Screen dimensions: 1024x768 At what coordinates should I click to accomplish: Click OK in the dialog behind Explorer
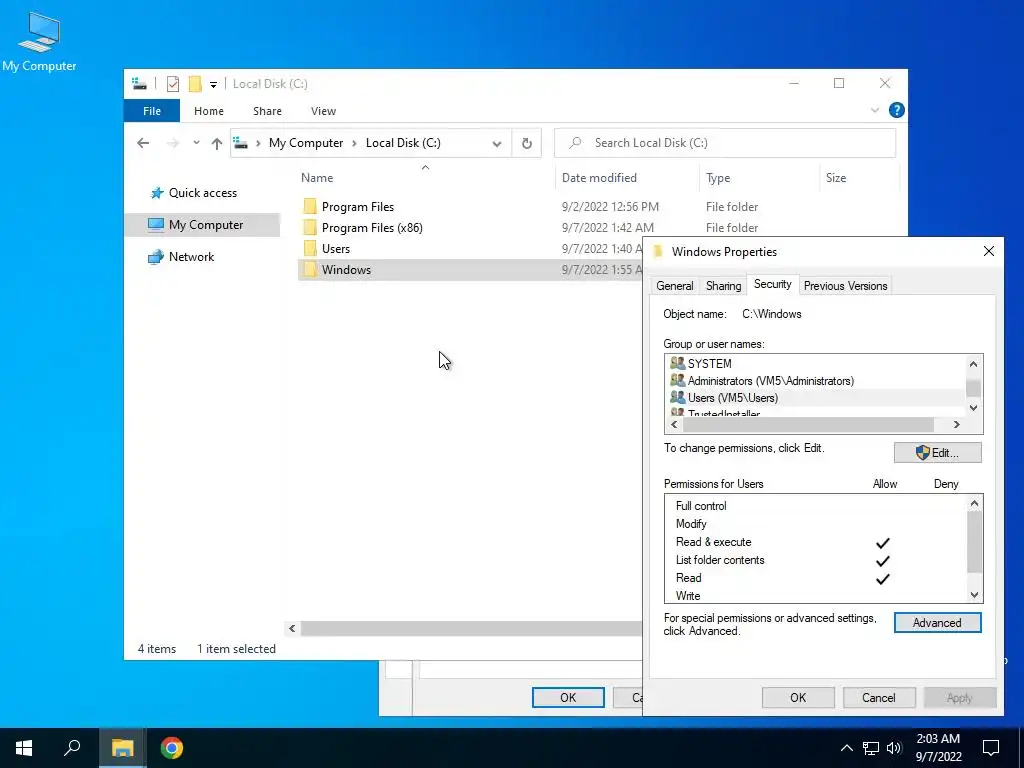pos(568,697)
